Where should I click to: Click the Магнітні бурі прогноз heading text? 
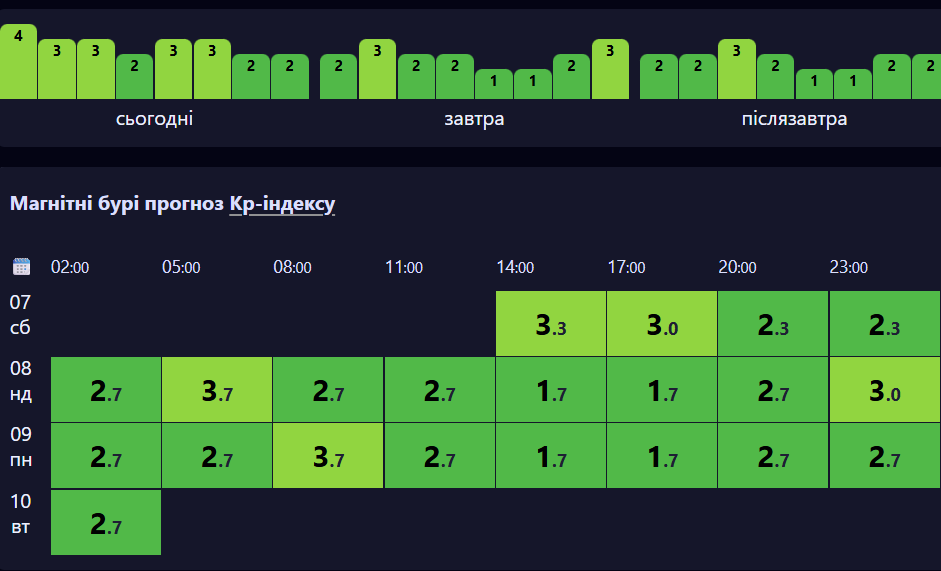[x=116, y=204]
